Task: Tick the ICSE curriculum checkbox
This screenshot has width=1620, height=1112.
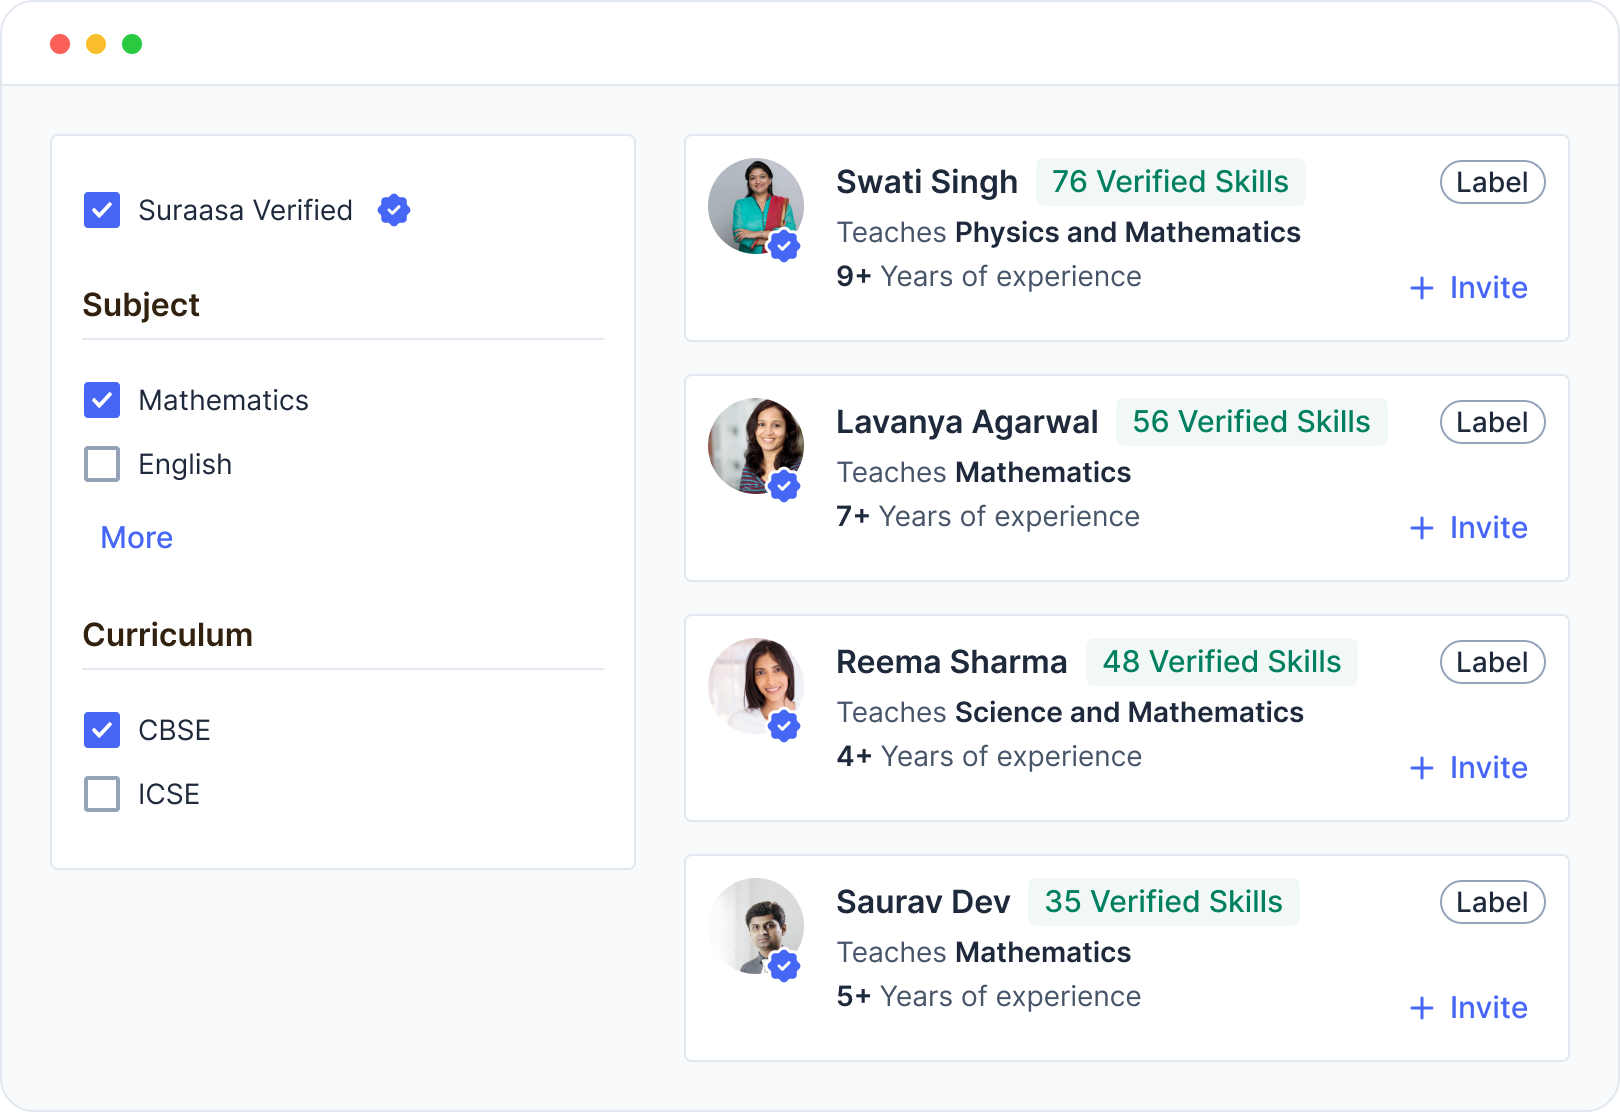Action: coord(102,794)
